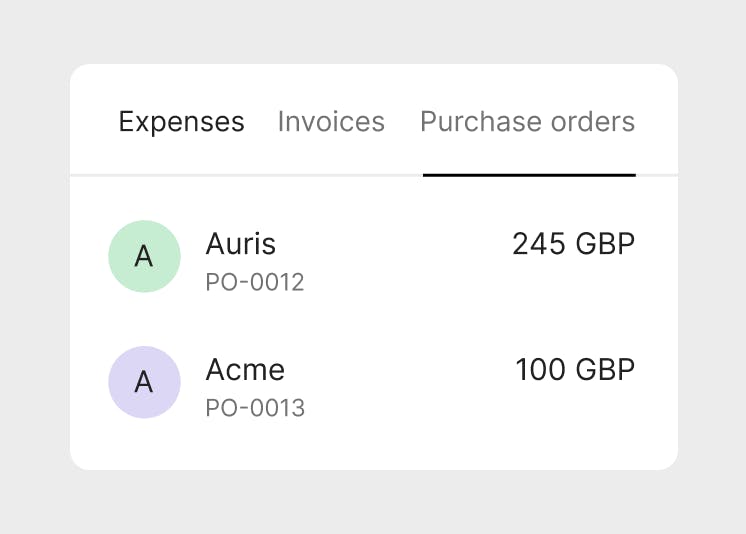Click the purple Acme avatar icon
The width and height of the screenshot is (746, 534).
[x=144, y=382]
